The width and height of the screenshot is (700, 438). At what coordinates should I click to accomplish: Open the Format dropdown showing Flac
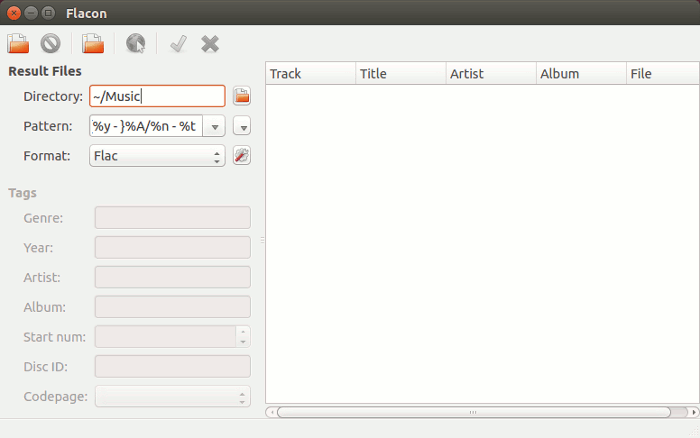click(157, 155)
